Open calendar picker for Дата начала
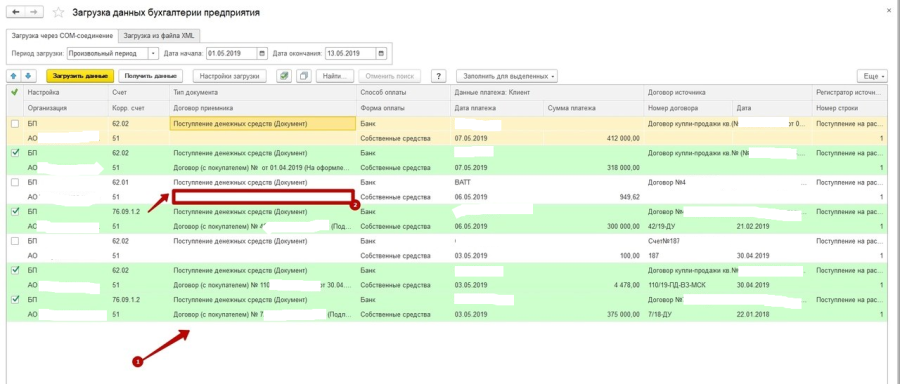900x384 pixels. click(262, 53)
